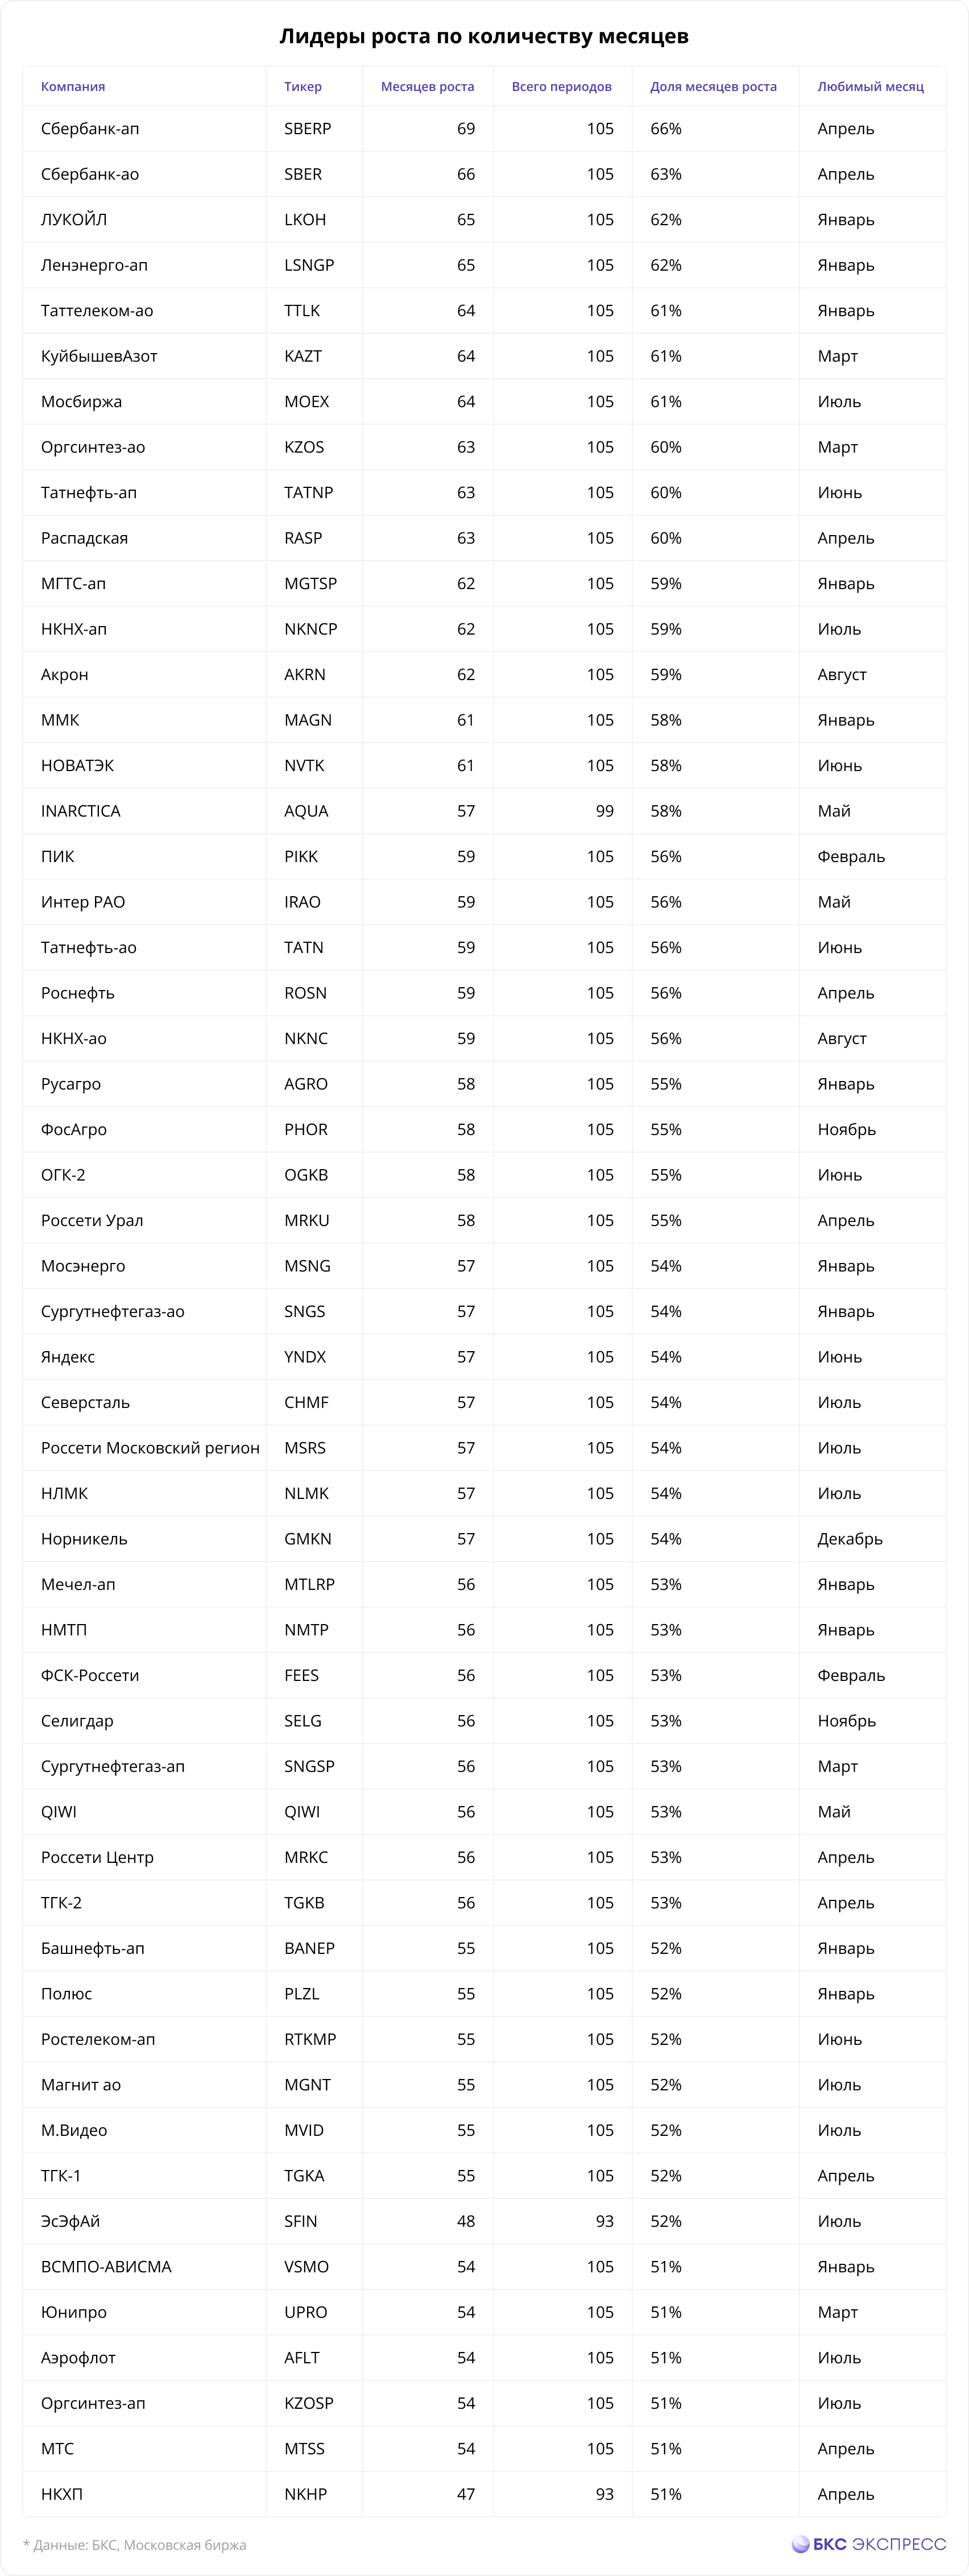Viewport: 969px width, 2576px height.
Task: Click the LKOH ticker cell
Action: point(305,220)
